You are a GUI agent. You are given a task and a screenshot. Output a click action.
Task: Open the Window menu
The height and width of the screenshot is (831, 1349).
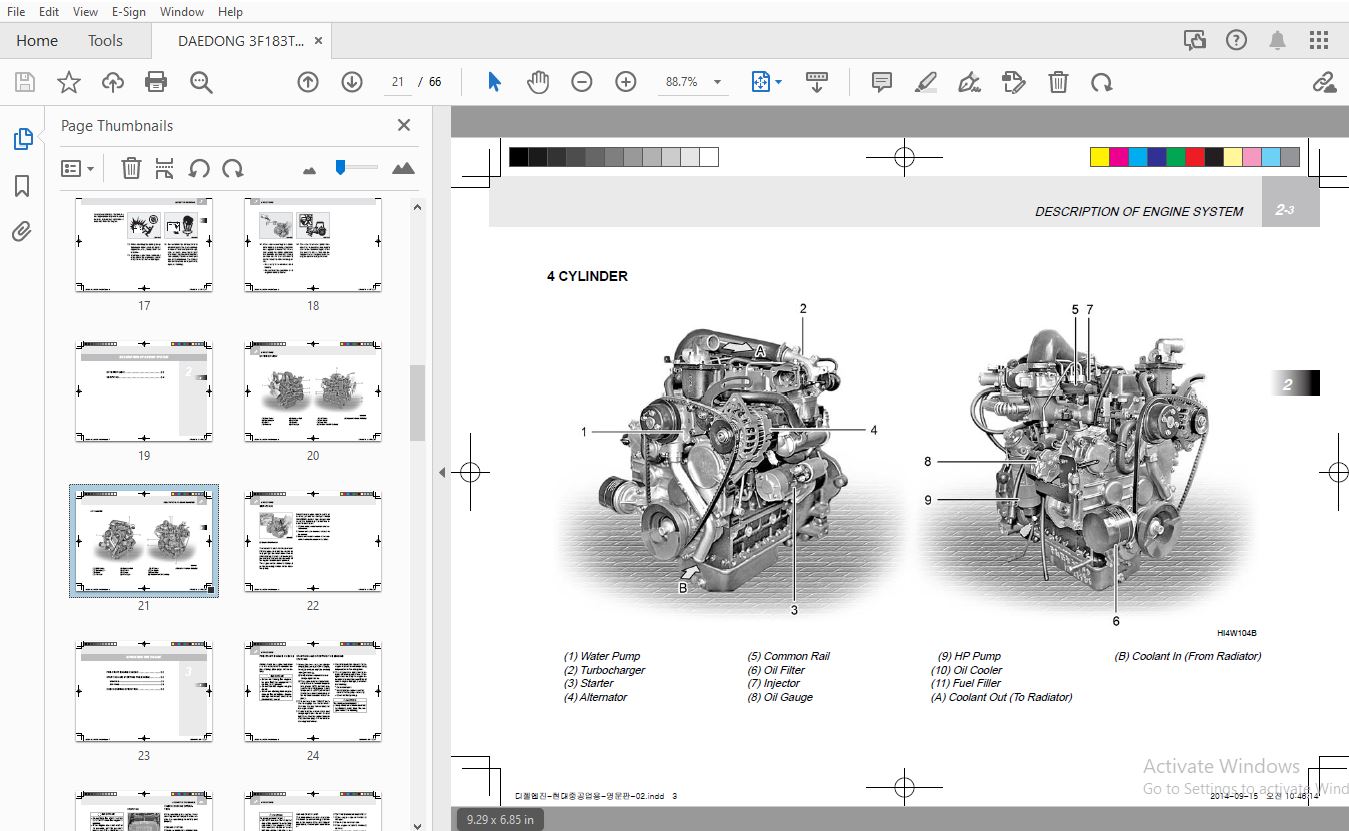tap(182, 11)
